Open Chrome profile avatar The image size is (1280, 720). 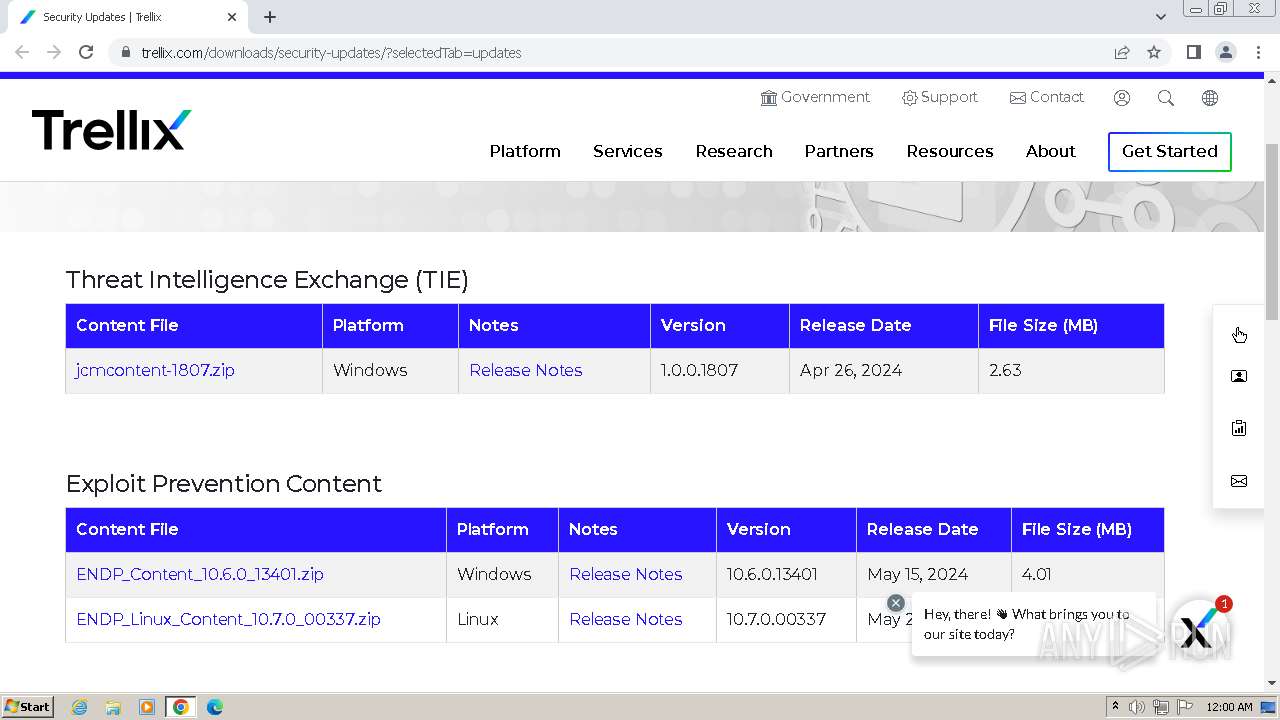pos(1225,52)
